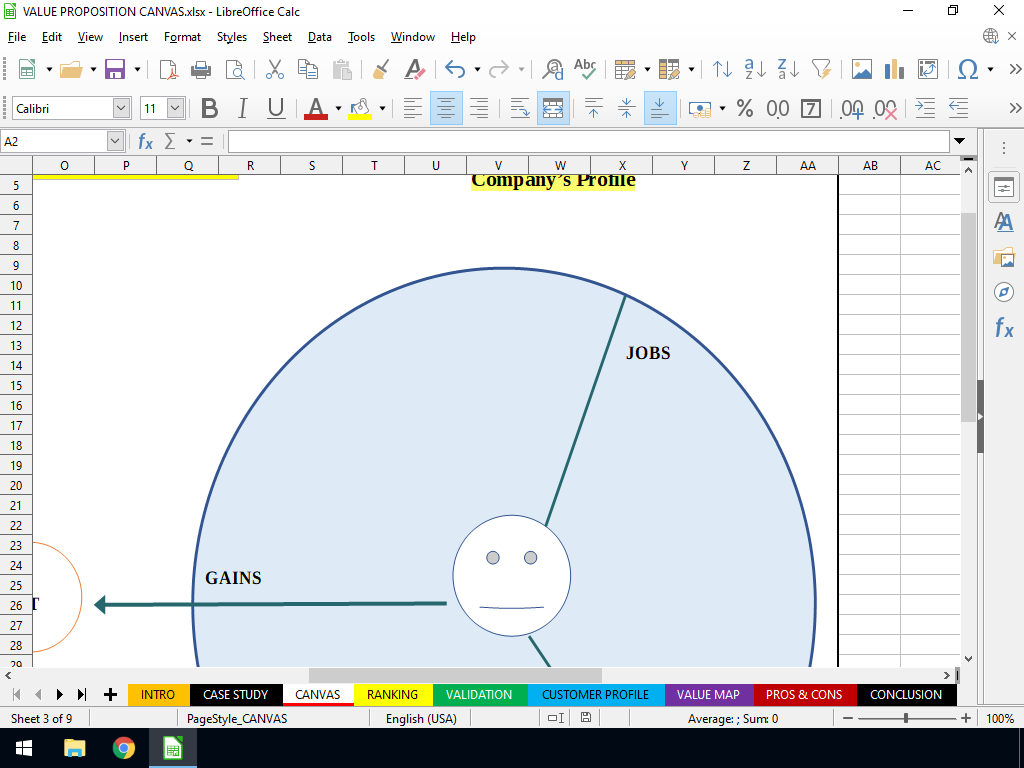Click the Insert Image icon
Screen dimensions: 1024x768
point(861,69)
